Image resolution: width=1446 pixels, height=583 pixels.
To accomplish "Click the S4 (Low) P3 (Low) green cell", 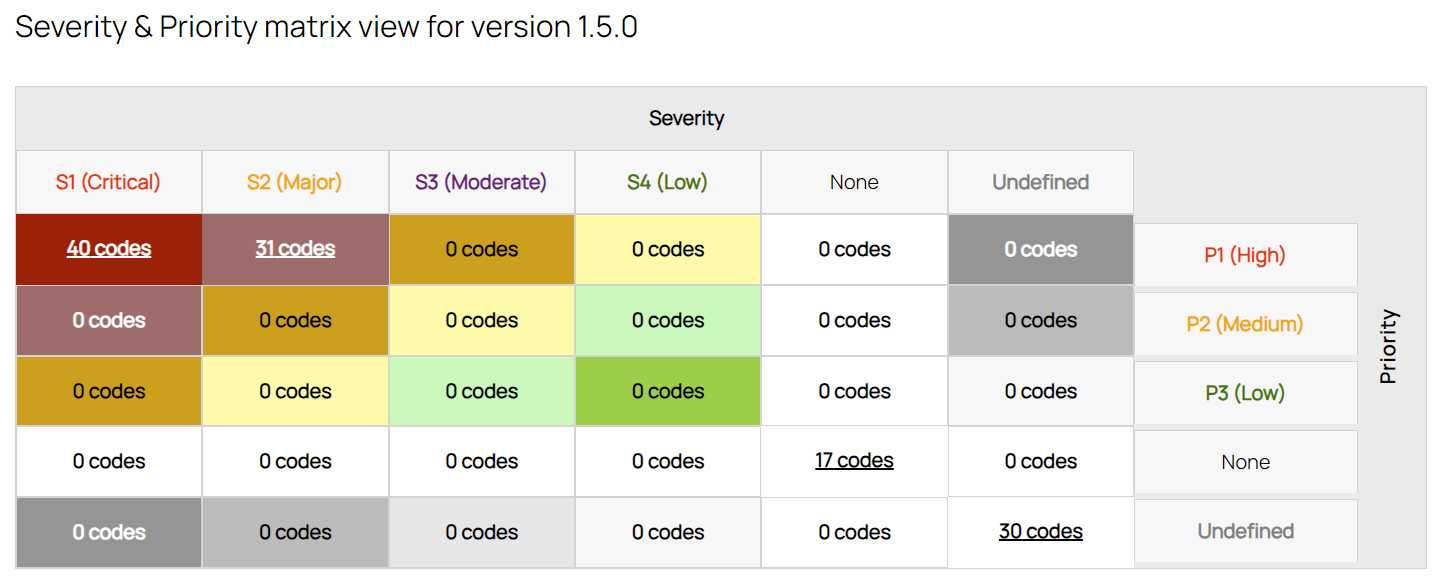I will tap(668, 391).
